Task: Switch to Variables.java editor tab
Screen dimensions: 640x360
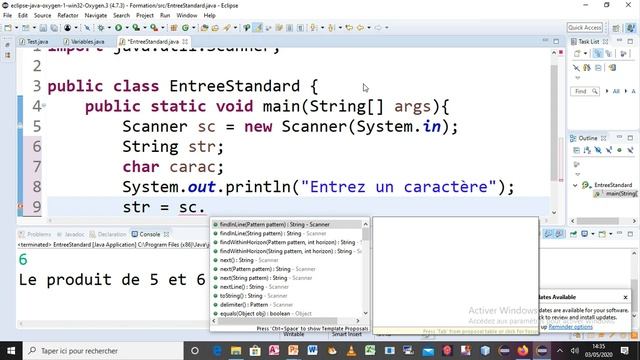Action: tap(84, 42)
